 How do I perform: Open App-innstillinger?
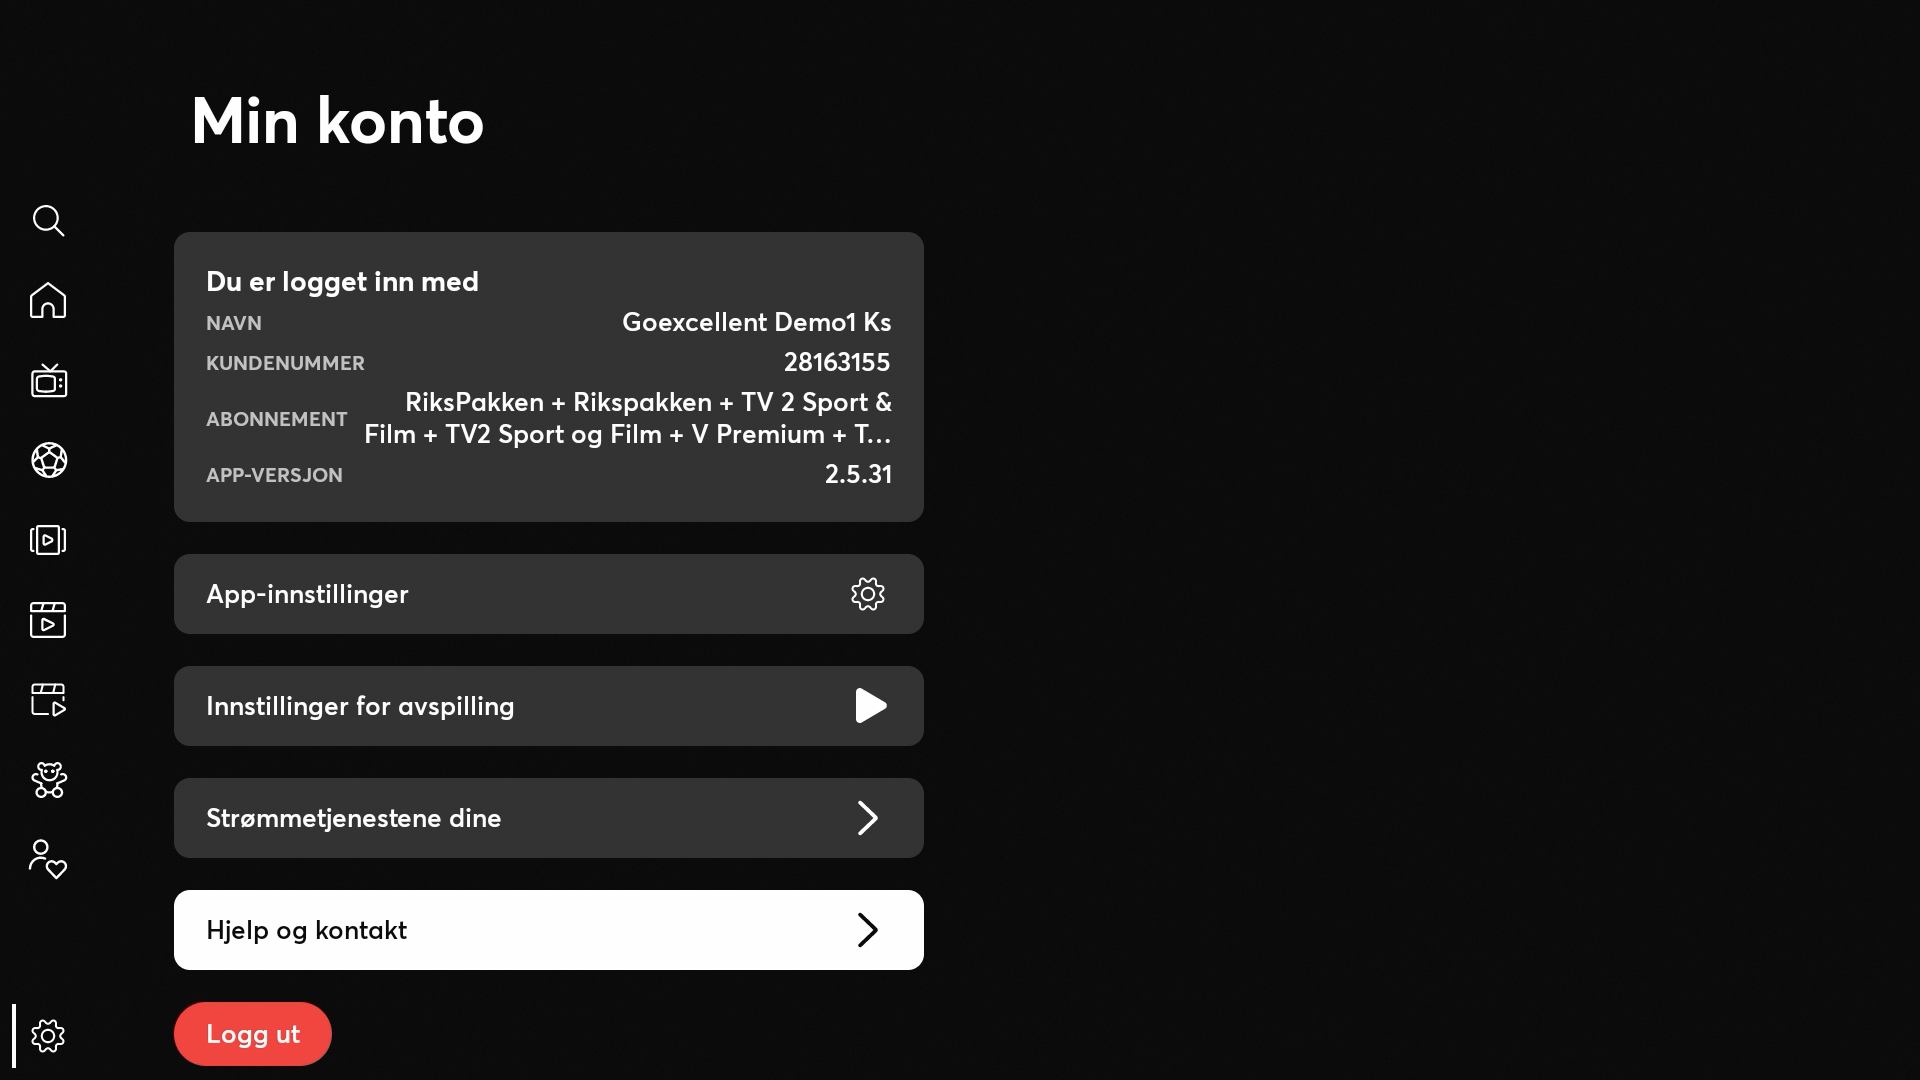pyautogui.click(x=548, y=594)
